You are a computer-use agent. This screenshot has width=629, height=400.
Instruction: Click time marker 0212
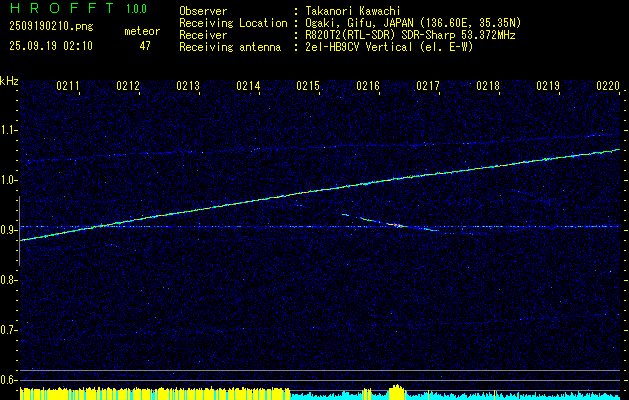128,86
